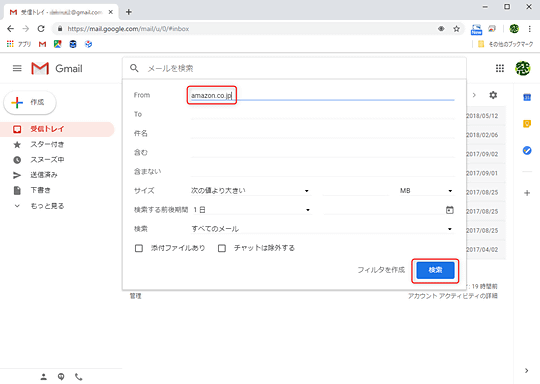Open the Chrome three-dot menu
This screenshot has width=540, height=384.
[529, 29]
